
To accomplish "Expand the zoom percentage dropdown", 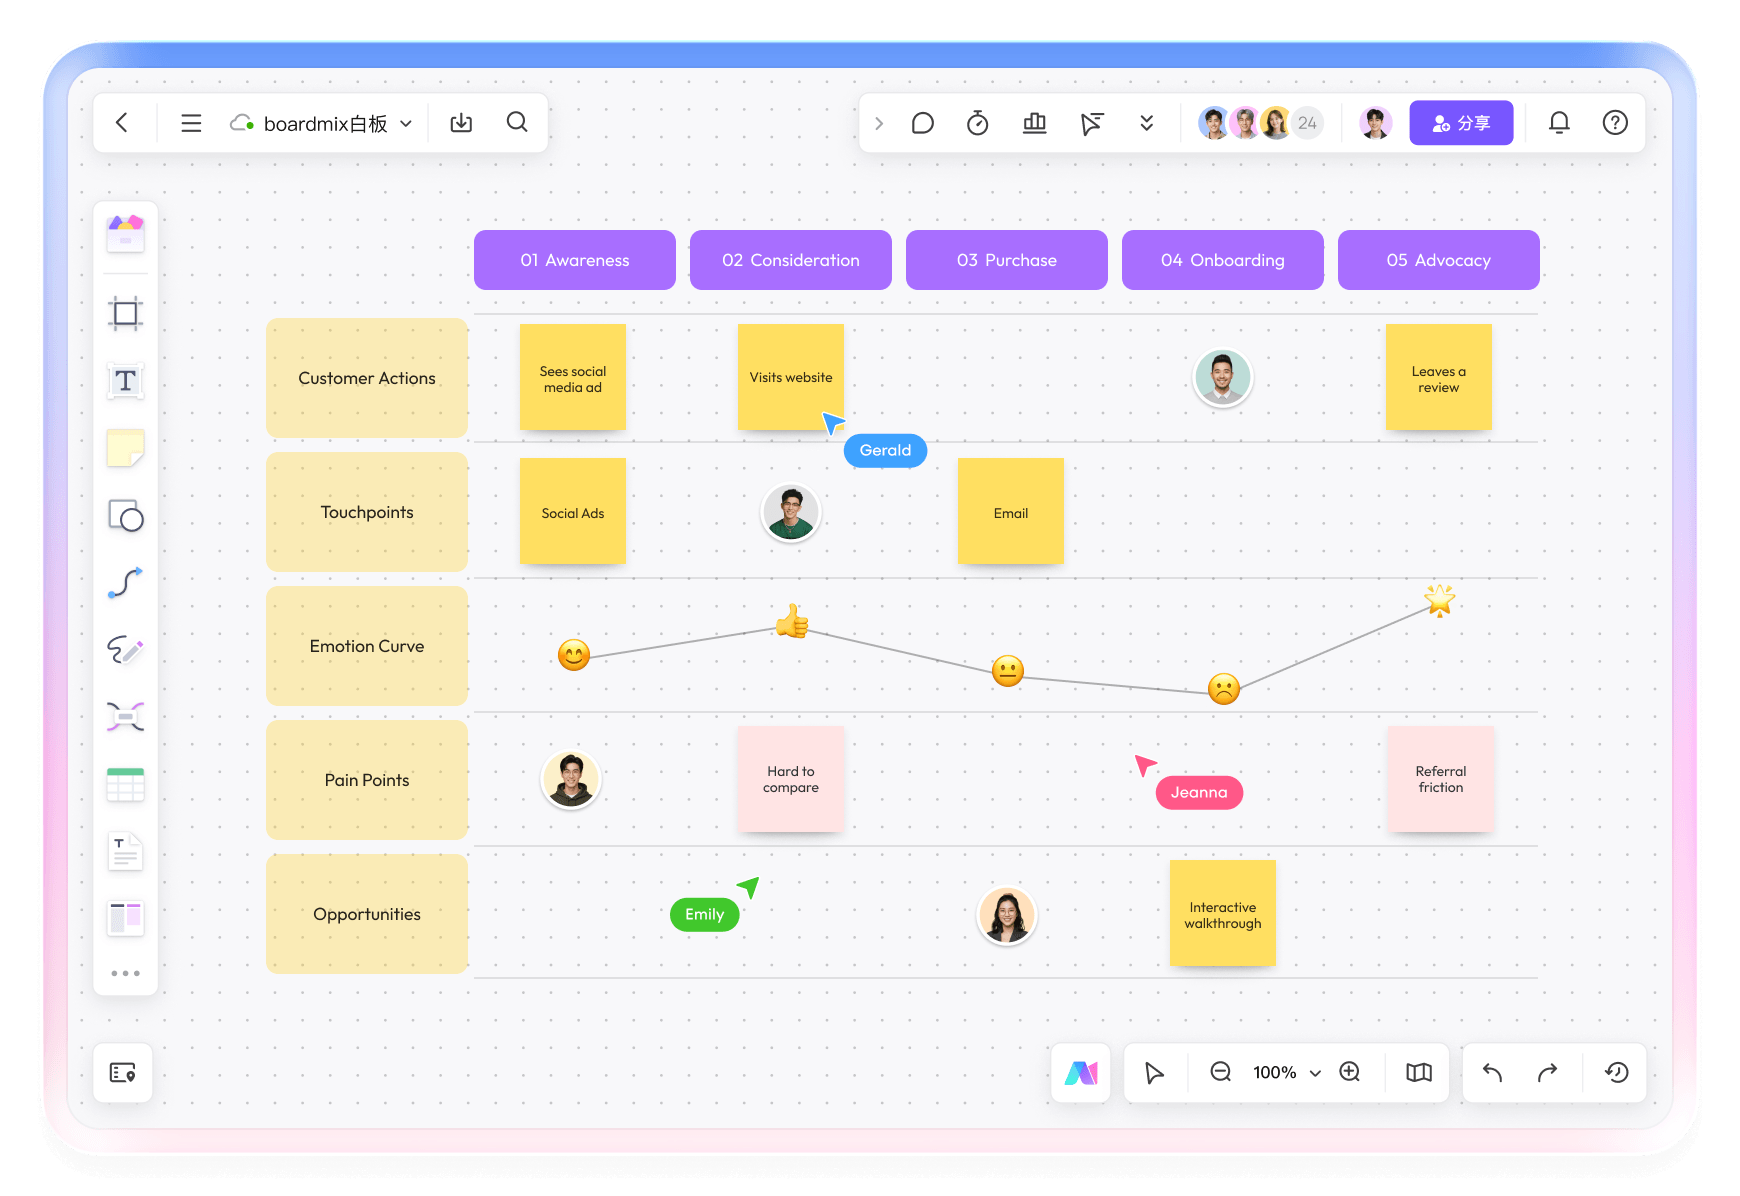I will pos(1315,1073).
